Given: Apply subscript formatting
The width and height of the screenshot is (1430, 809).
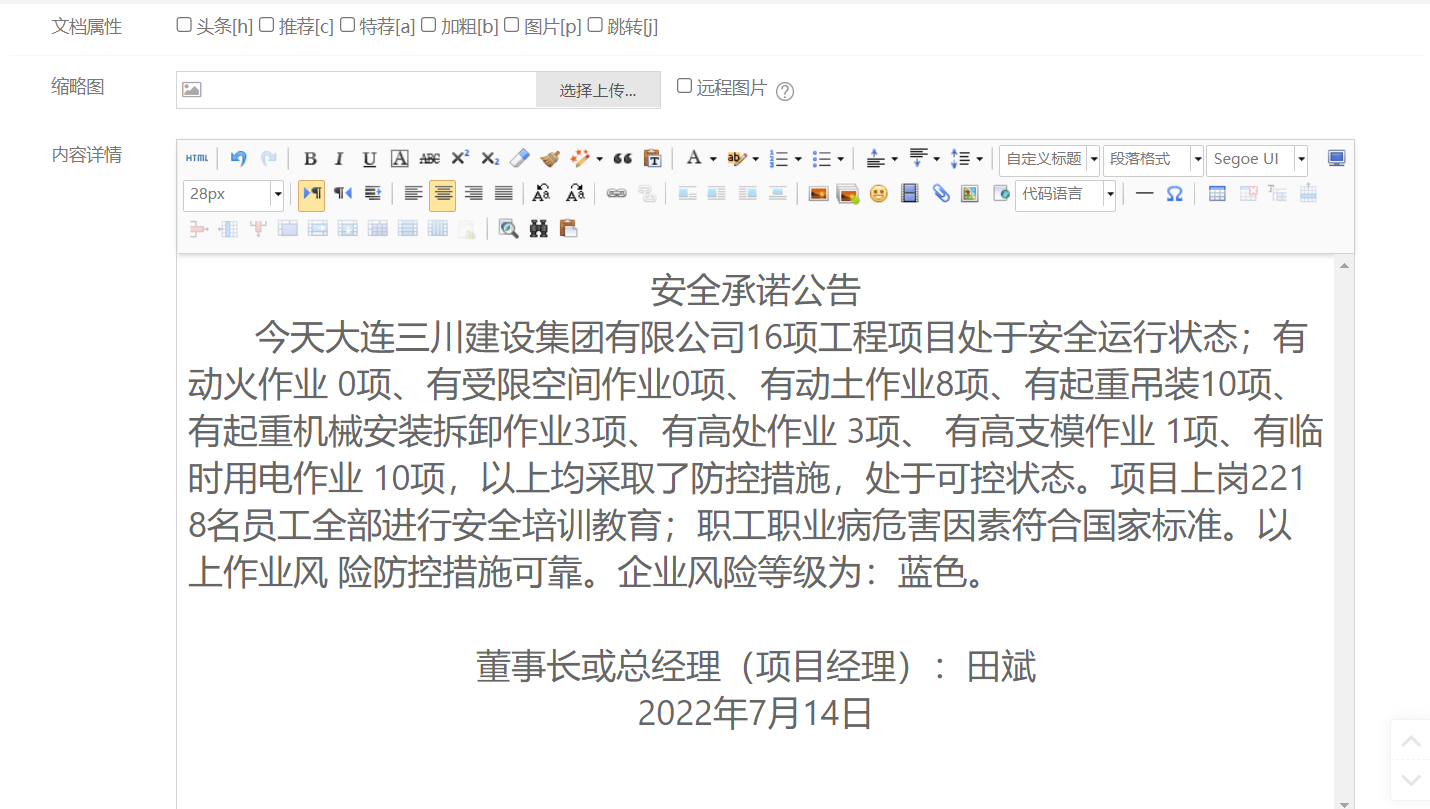Looking at the screenshot, I should click(x=490, y=159).
